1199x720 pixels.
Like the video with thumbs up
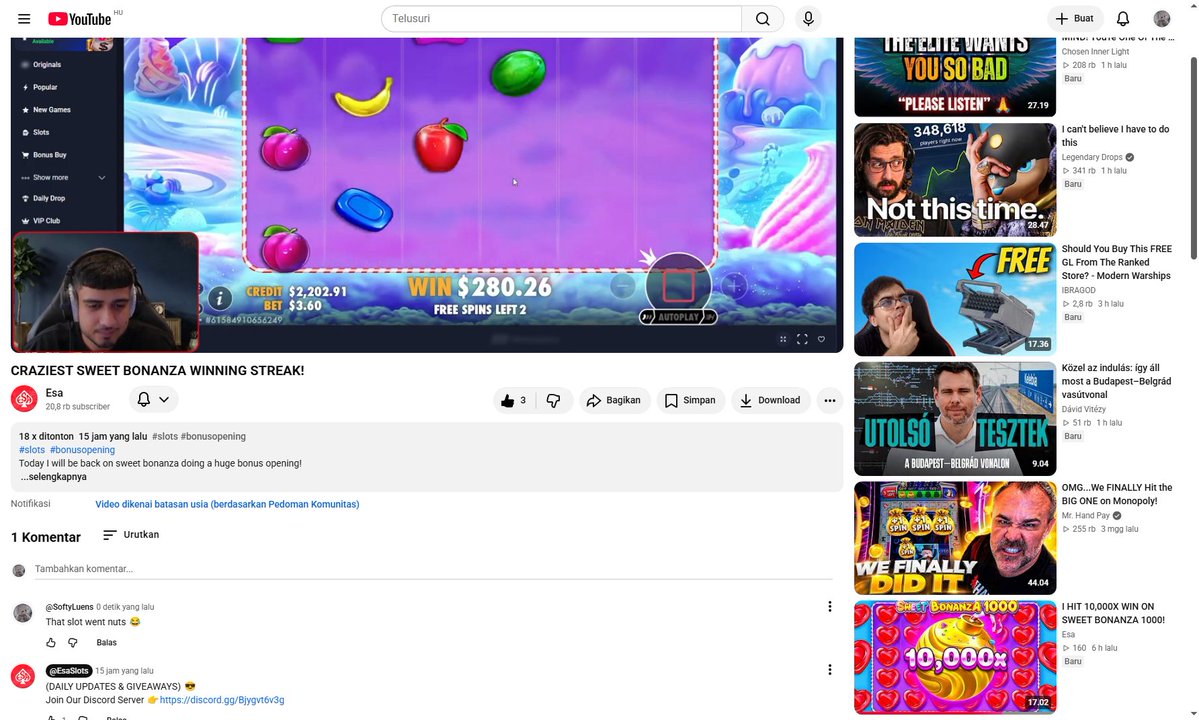[515, 400]
